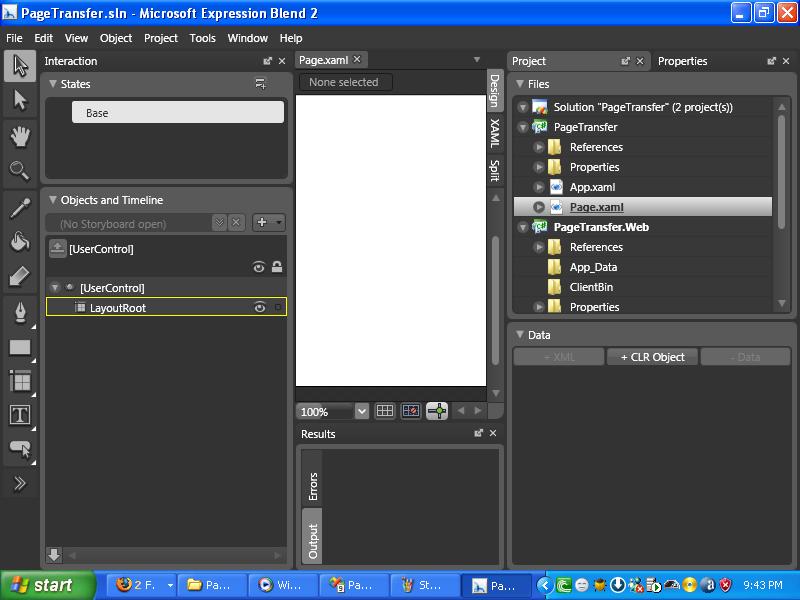Toggle the lock all icon in timeline header
Screen dimensions: 800x600
coord(277,267)
